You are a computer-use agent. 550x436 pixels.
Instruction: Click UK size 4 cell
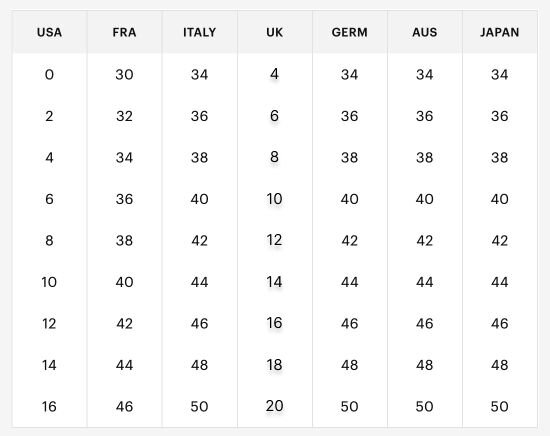[275, 74]
